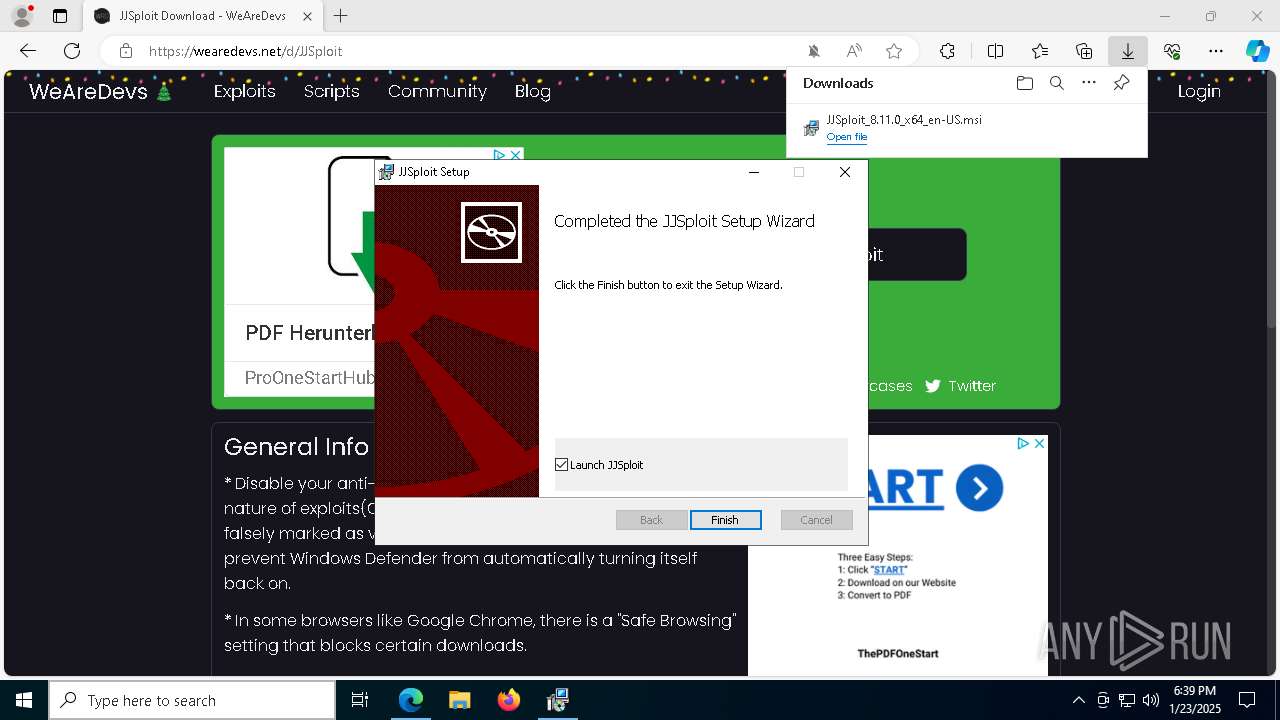The image size is (1280, 720).
Task: Open the Exploits menu on WeAreDevs
Action: coord(244,91)
